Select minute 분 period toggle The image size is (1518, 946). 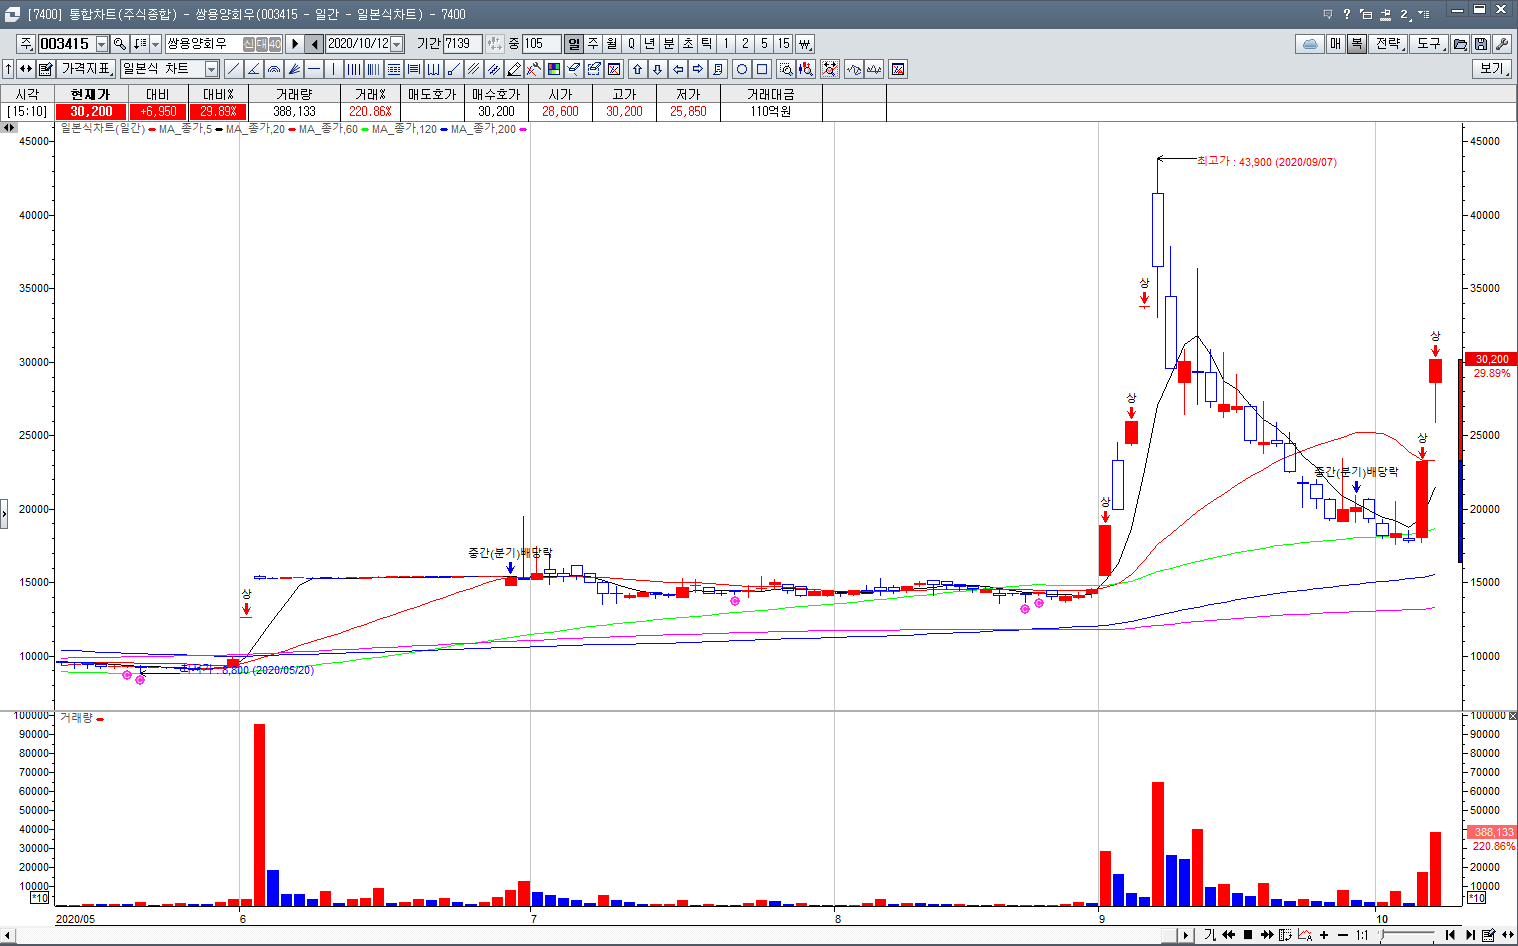coord(669,44)
